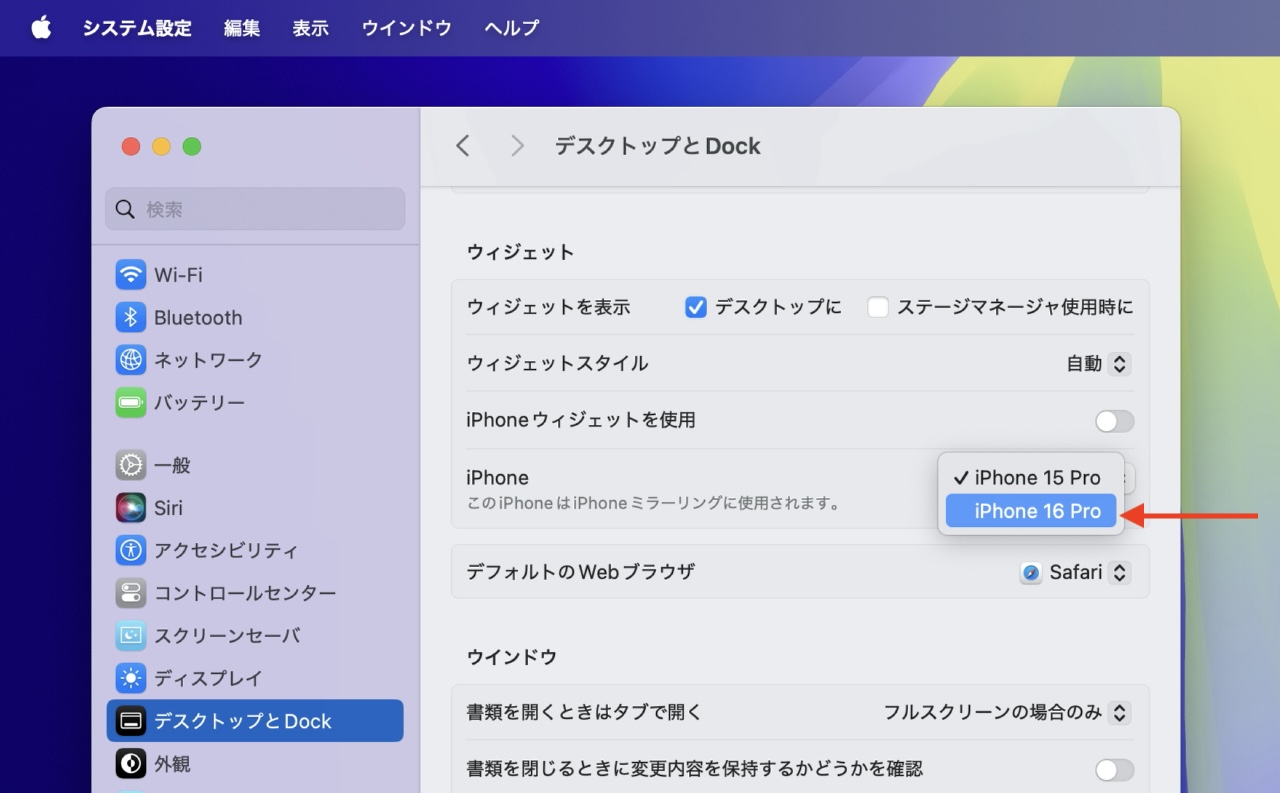Select スクリーンセーバ label in sidebar

[x=227, y=635]
